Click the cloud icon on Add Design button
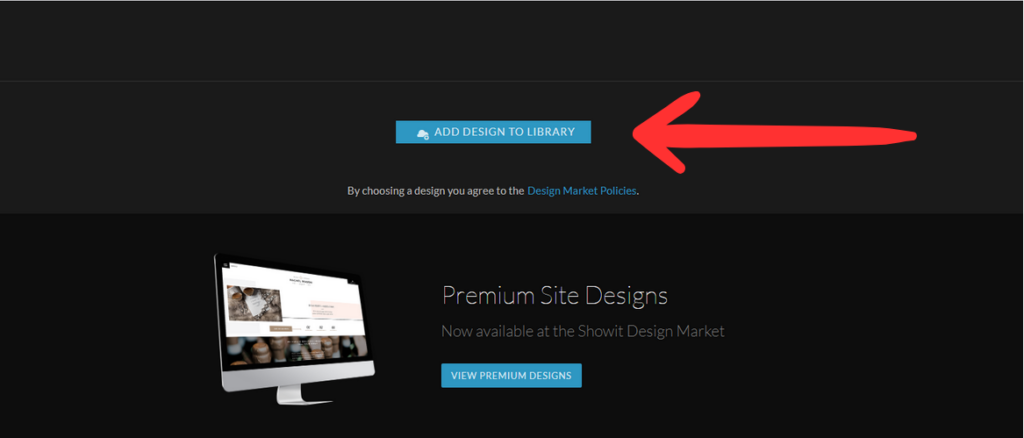This screenshot has height=438, width=1024. point(423,133)
